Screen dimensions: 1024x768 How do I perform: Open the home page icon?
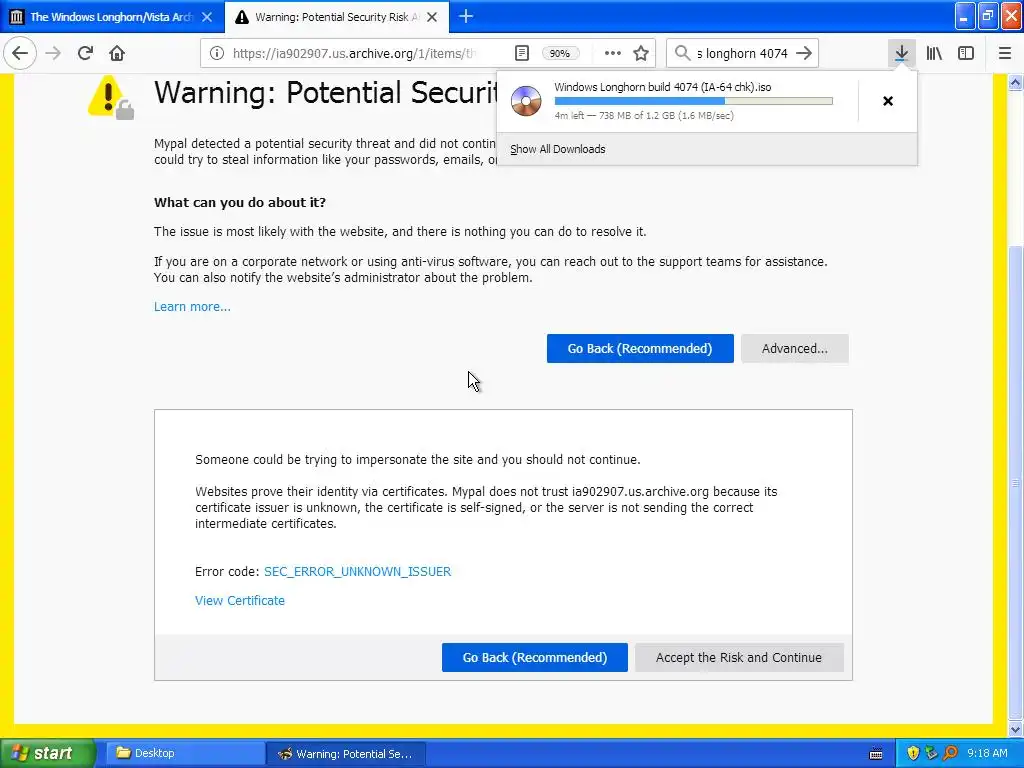[x=117, y=53]
